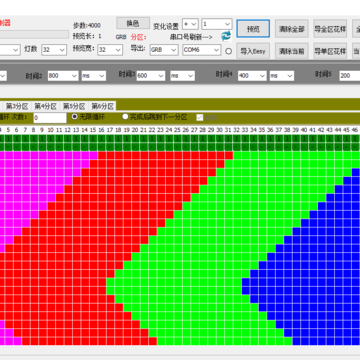Open the ms unit dropdown beside 时间3
This screenshot has width=360, height=360.
tap(182, 76)
